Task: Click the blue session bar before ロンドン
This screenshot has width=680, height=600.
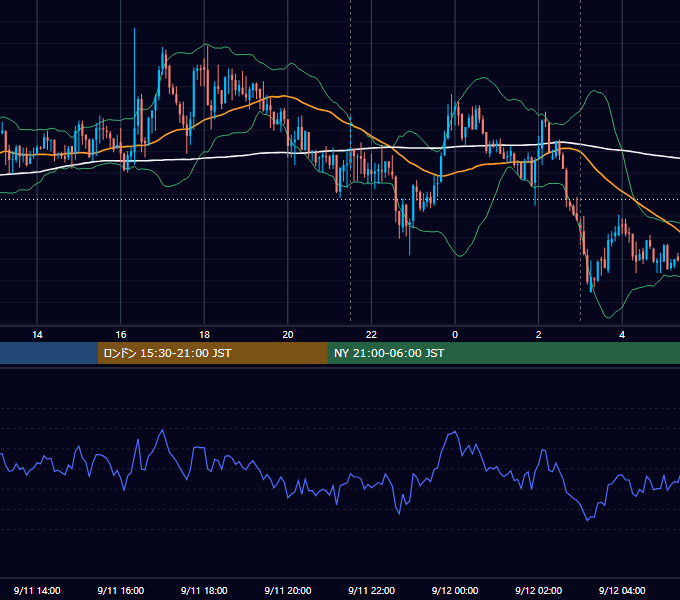Action: pos(49,353)
